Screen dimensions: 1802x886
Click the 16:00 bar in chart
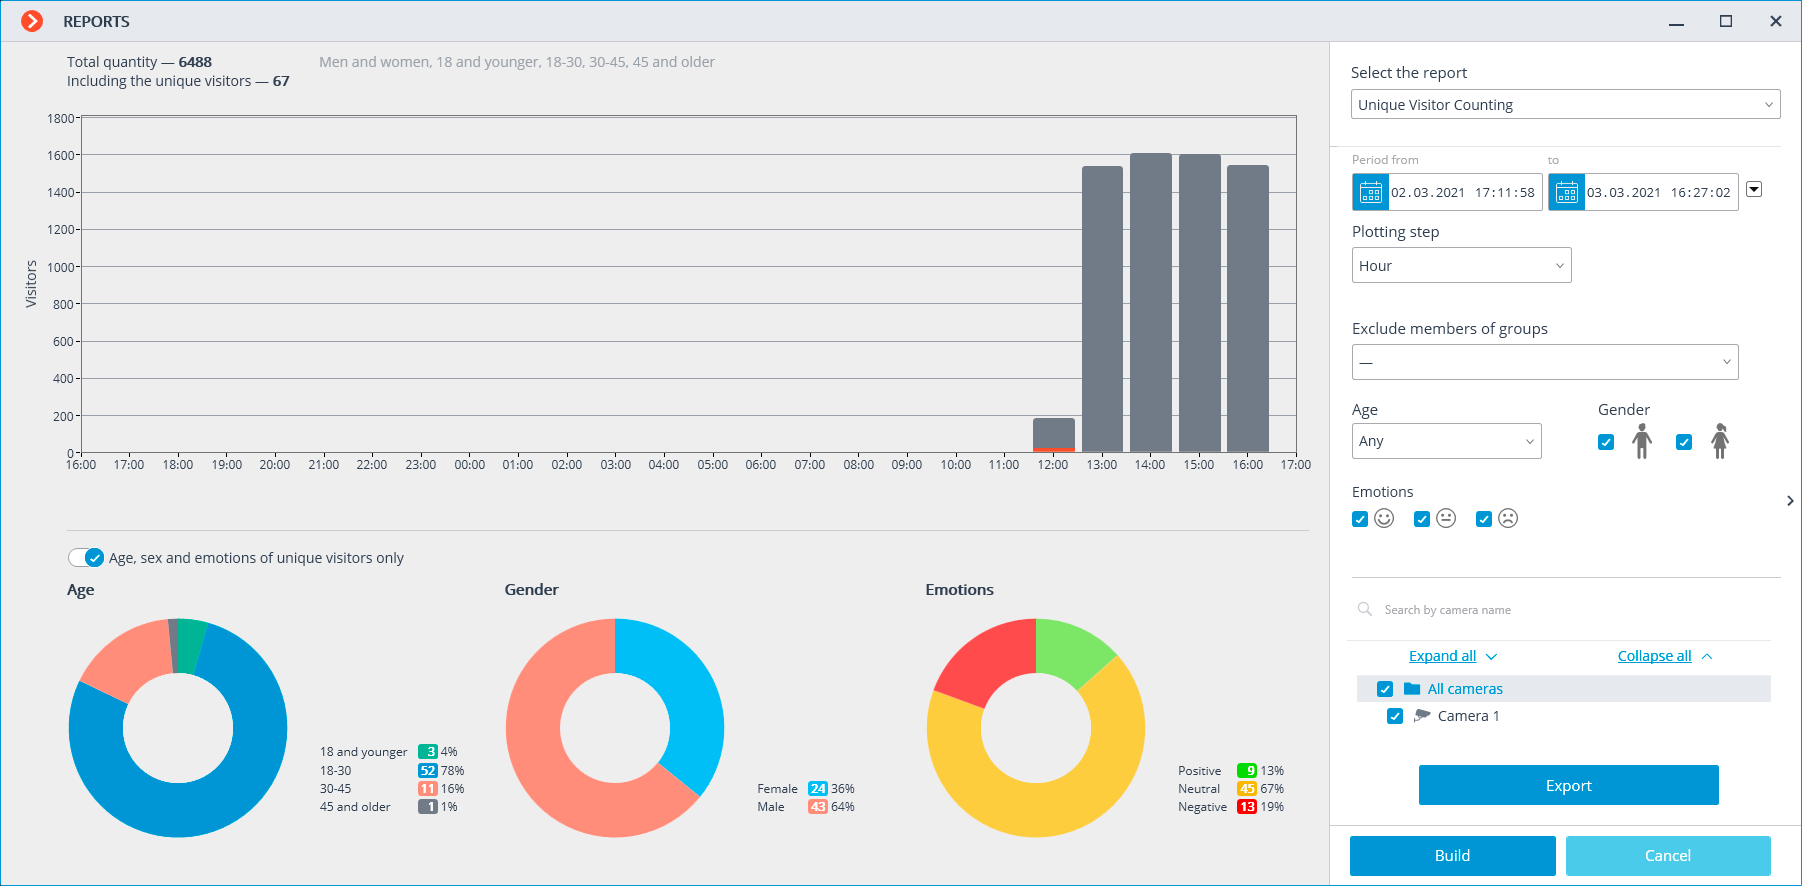coord(1248,308)
